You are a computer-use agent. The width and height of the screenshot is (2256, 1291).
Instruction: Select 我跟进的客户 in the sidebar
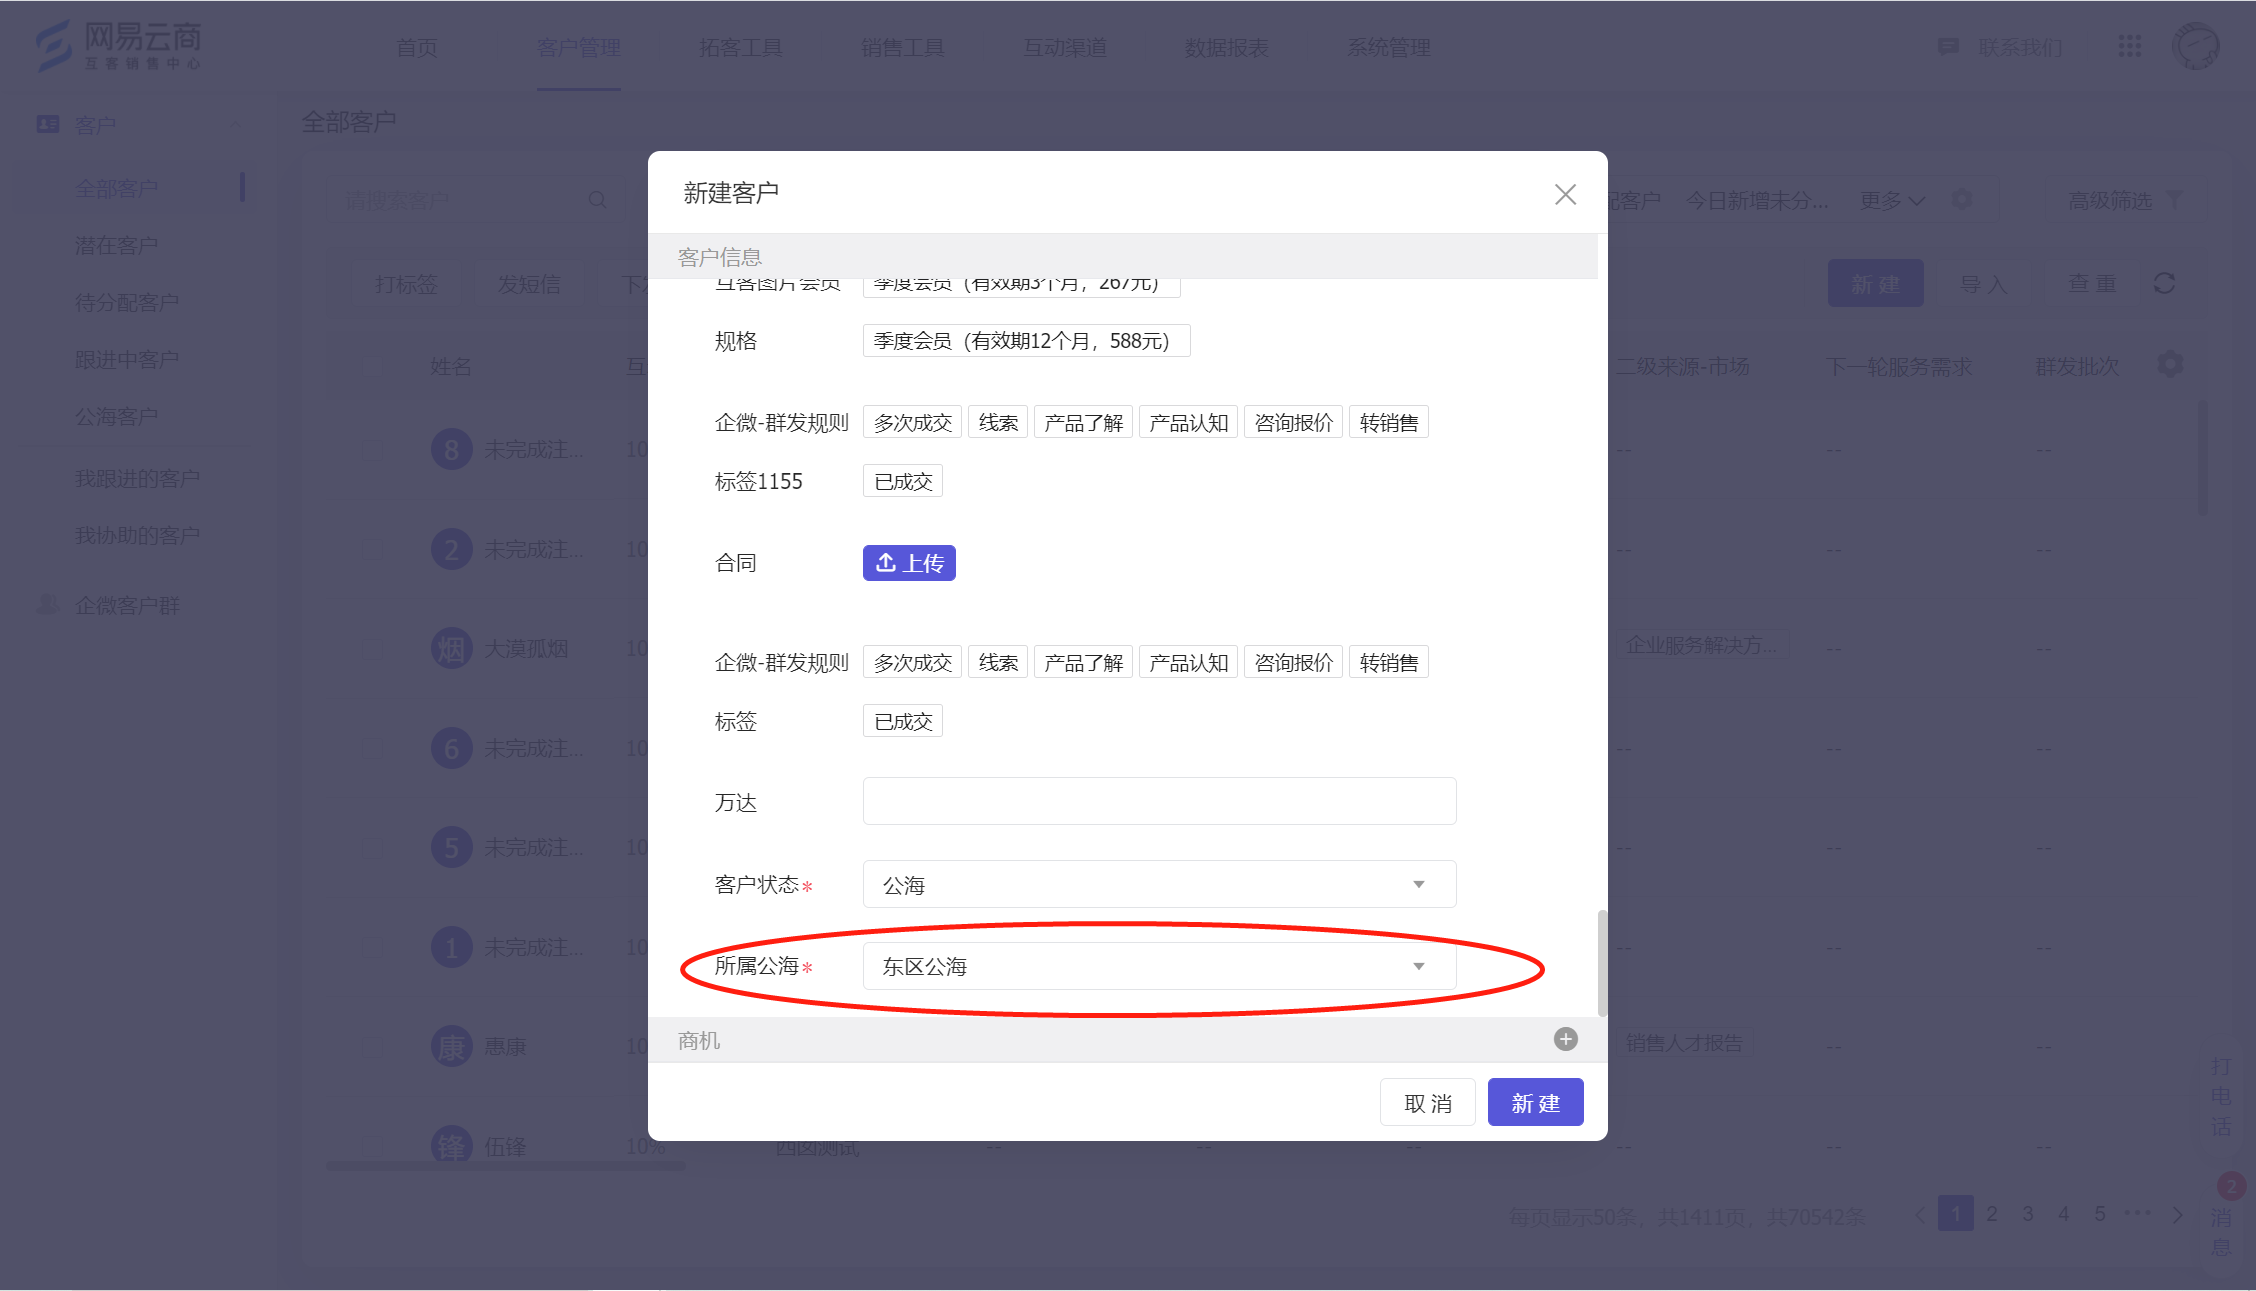click(x=137, y=478)
